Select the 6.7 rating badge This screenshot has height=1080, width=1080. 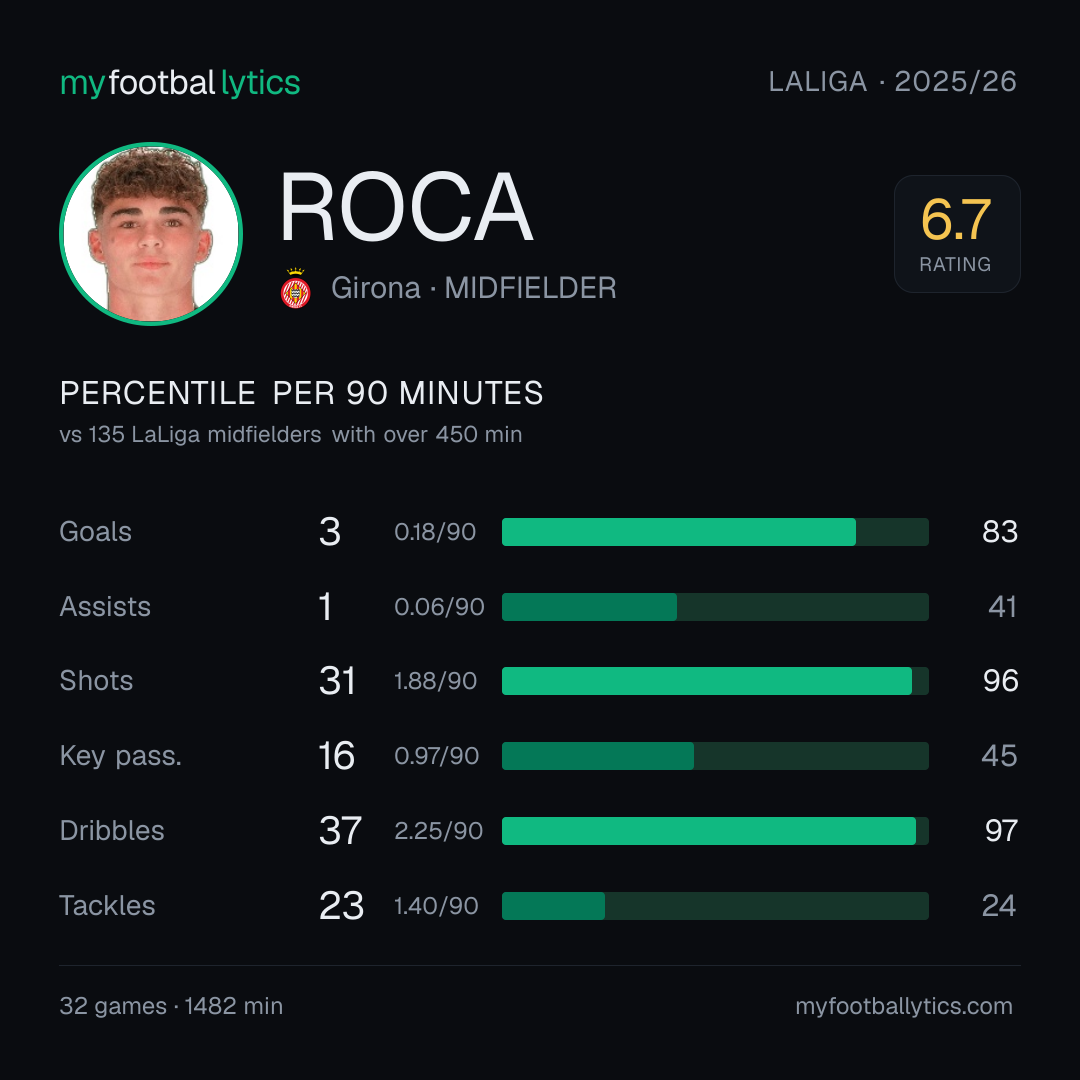[x=957, y=233]
